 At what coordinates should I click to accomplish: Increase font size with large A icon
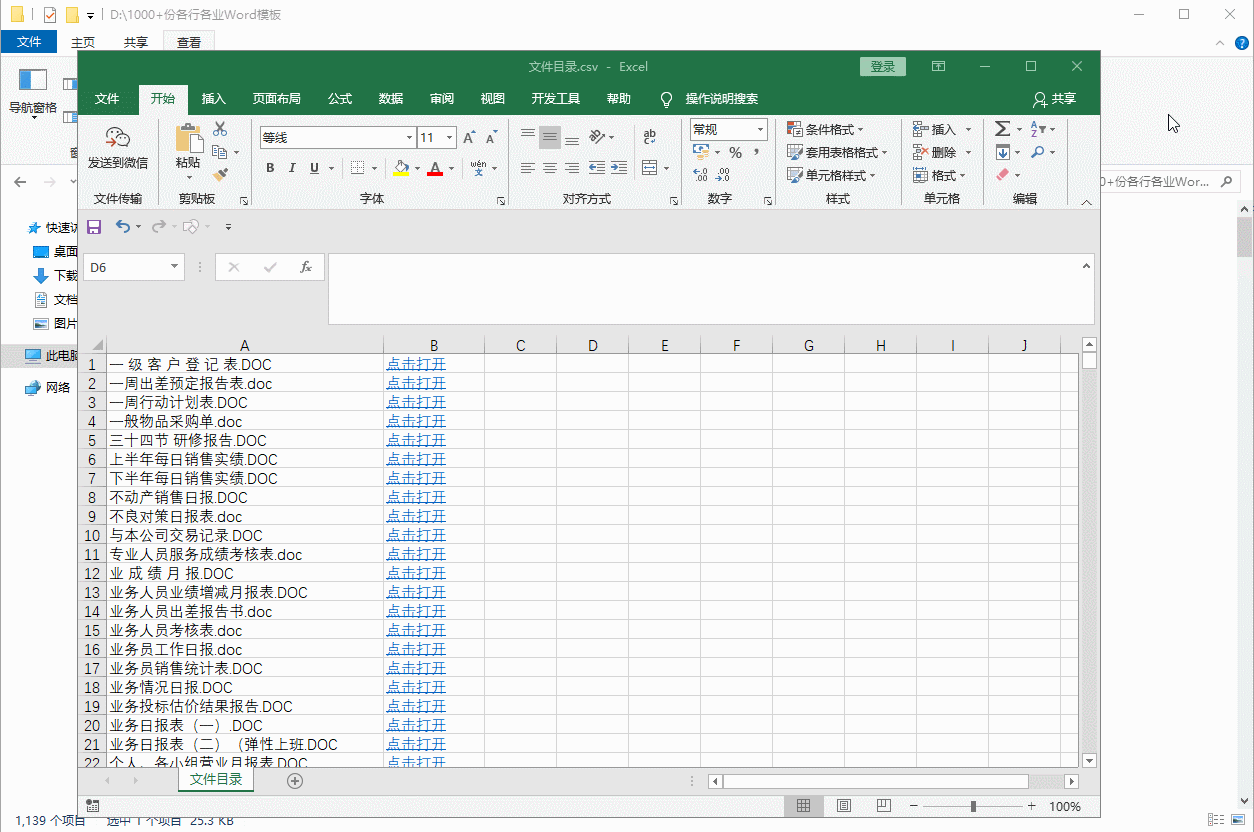coord(470,138)
